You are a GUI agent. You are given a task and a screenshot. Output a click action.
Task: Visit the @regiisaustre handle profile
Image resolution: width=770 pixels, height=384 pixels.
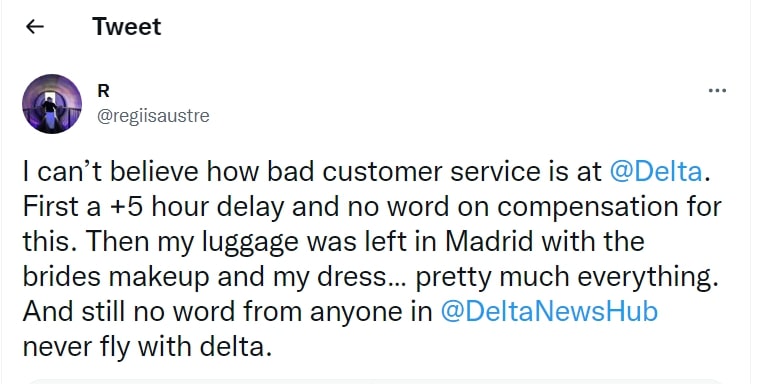153,116
